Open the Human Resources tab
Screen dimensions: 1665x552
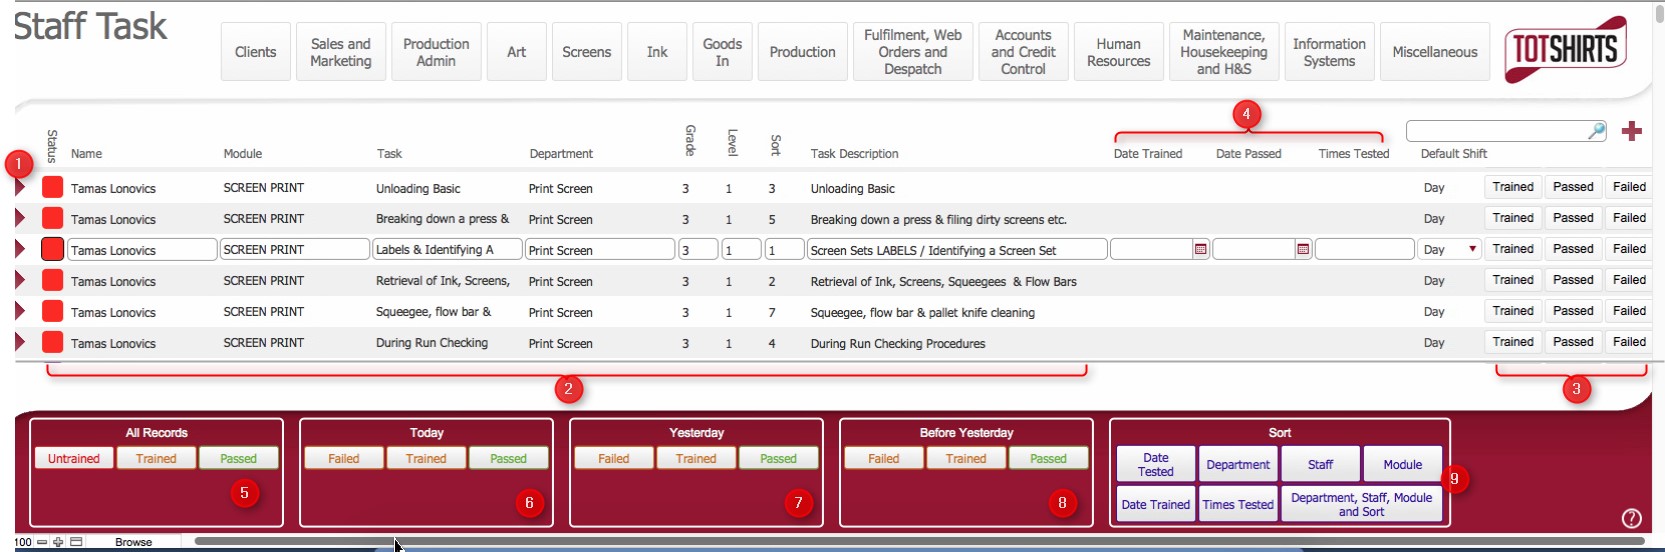pyautogui.click(x=1118, y=52)
